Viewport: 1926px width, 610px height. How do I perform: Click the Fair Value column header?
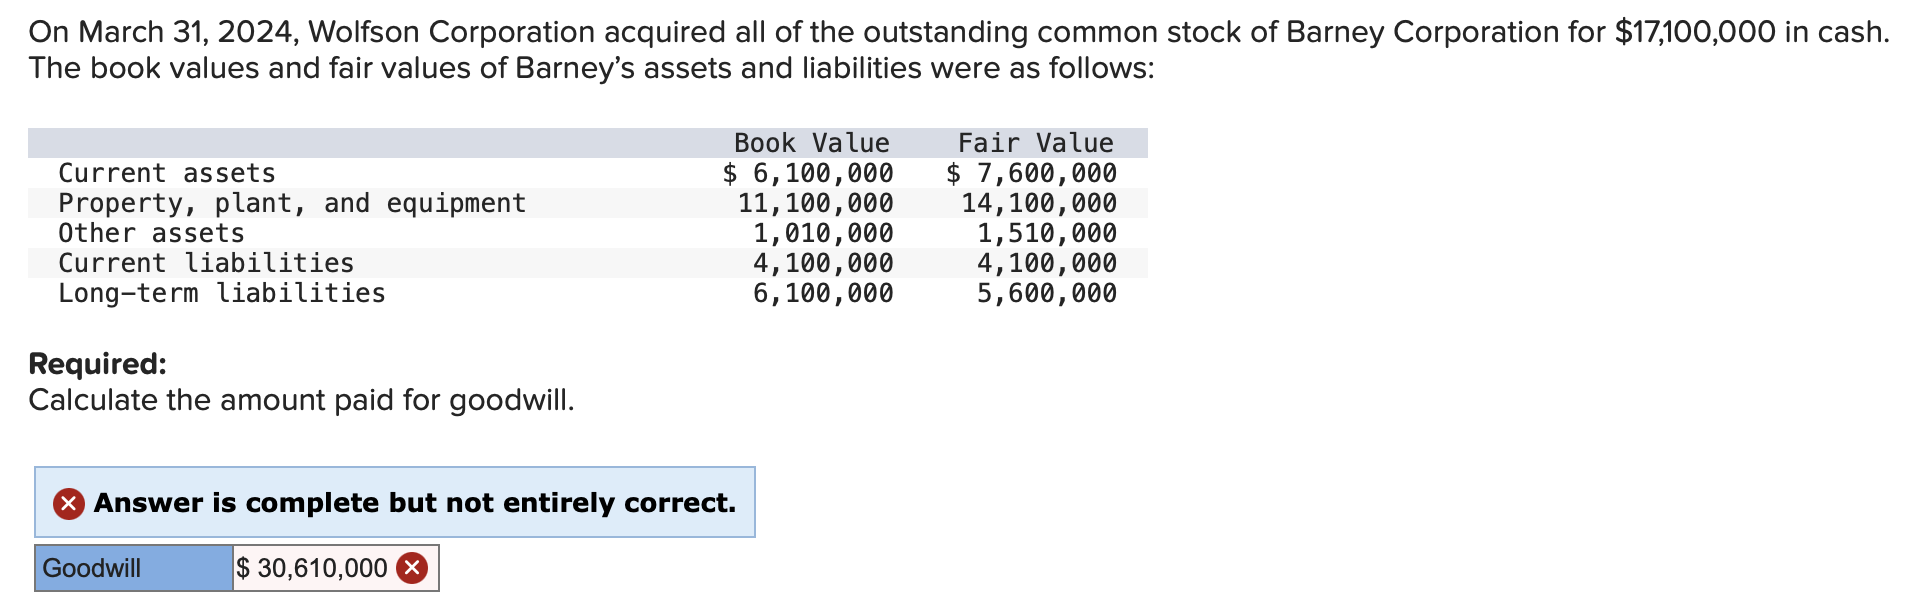click(x=1035, y=143)
